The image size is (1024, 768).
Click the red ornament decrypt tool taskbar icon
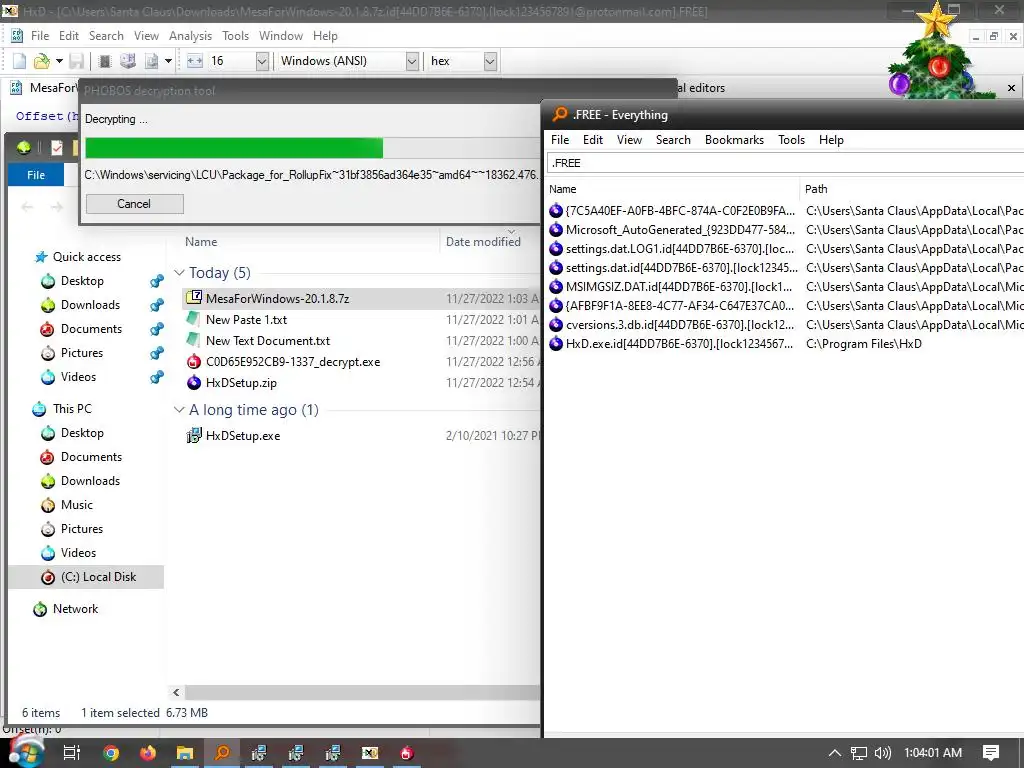pos(406,753)
